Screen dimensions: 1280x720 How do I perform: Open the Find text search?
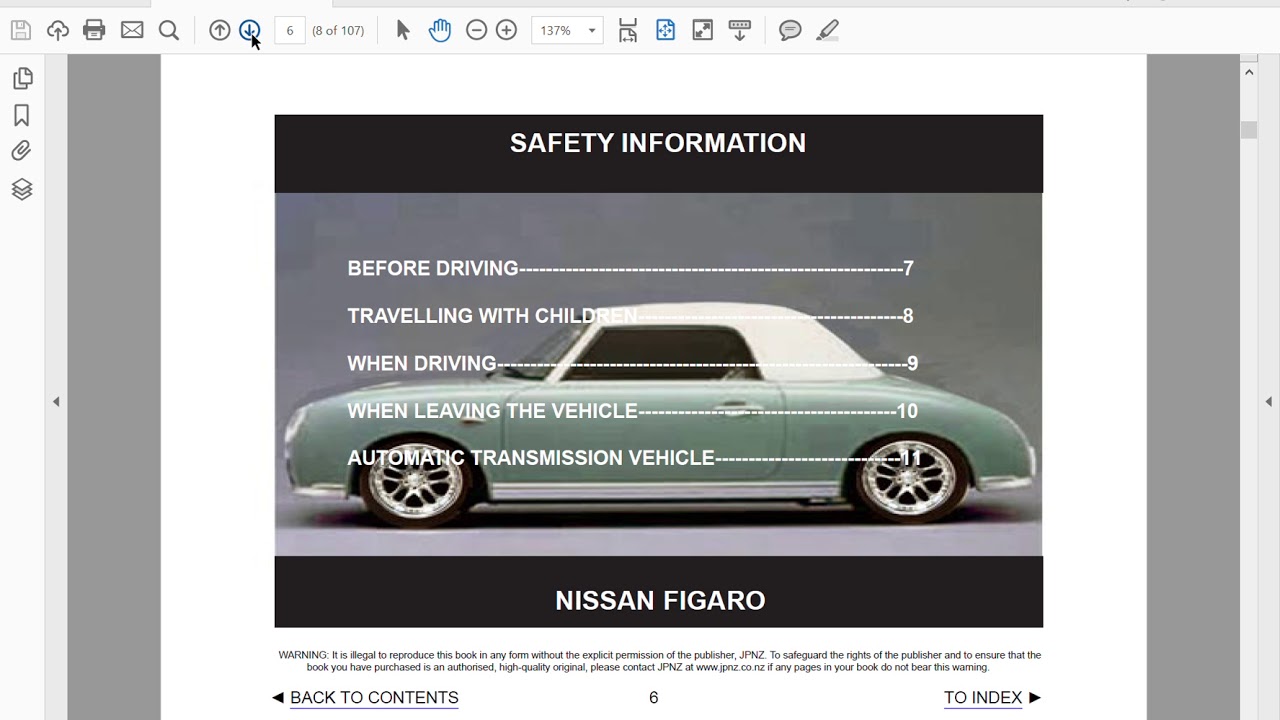169,30
